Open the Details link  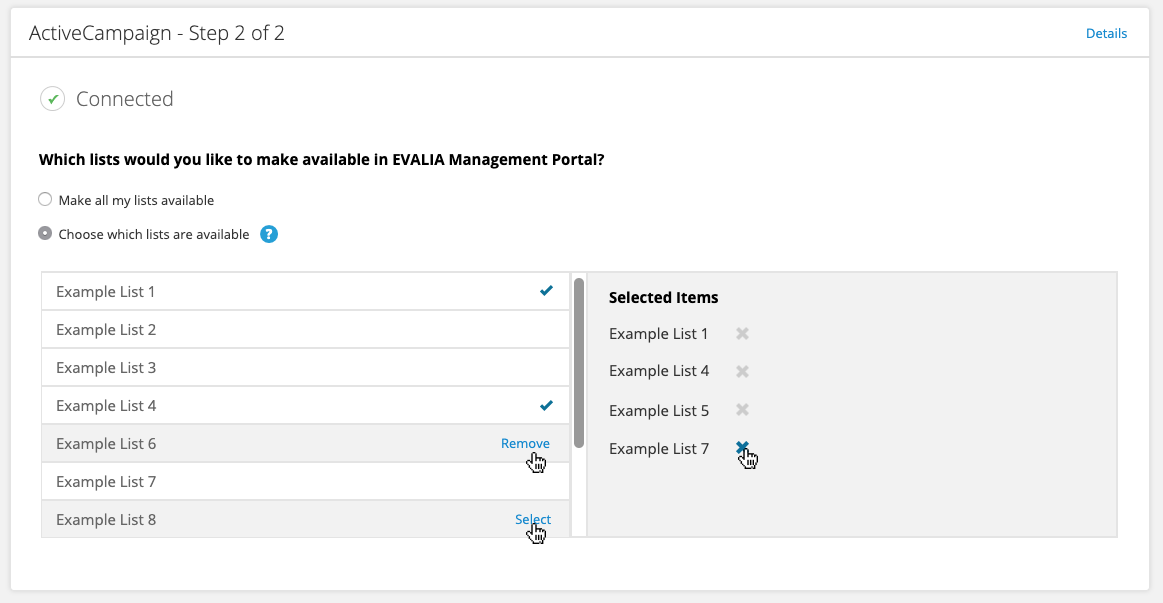[1106, 33]
